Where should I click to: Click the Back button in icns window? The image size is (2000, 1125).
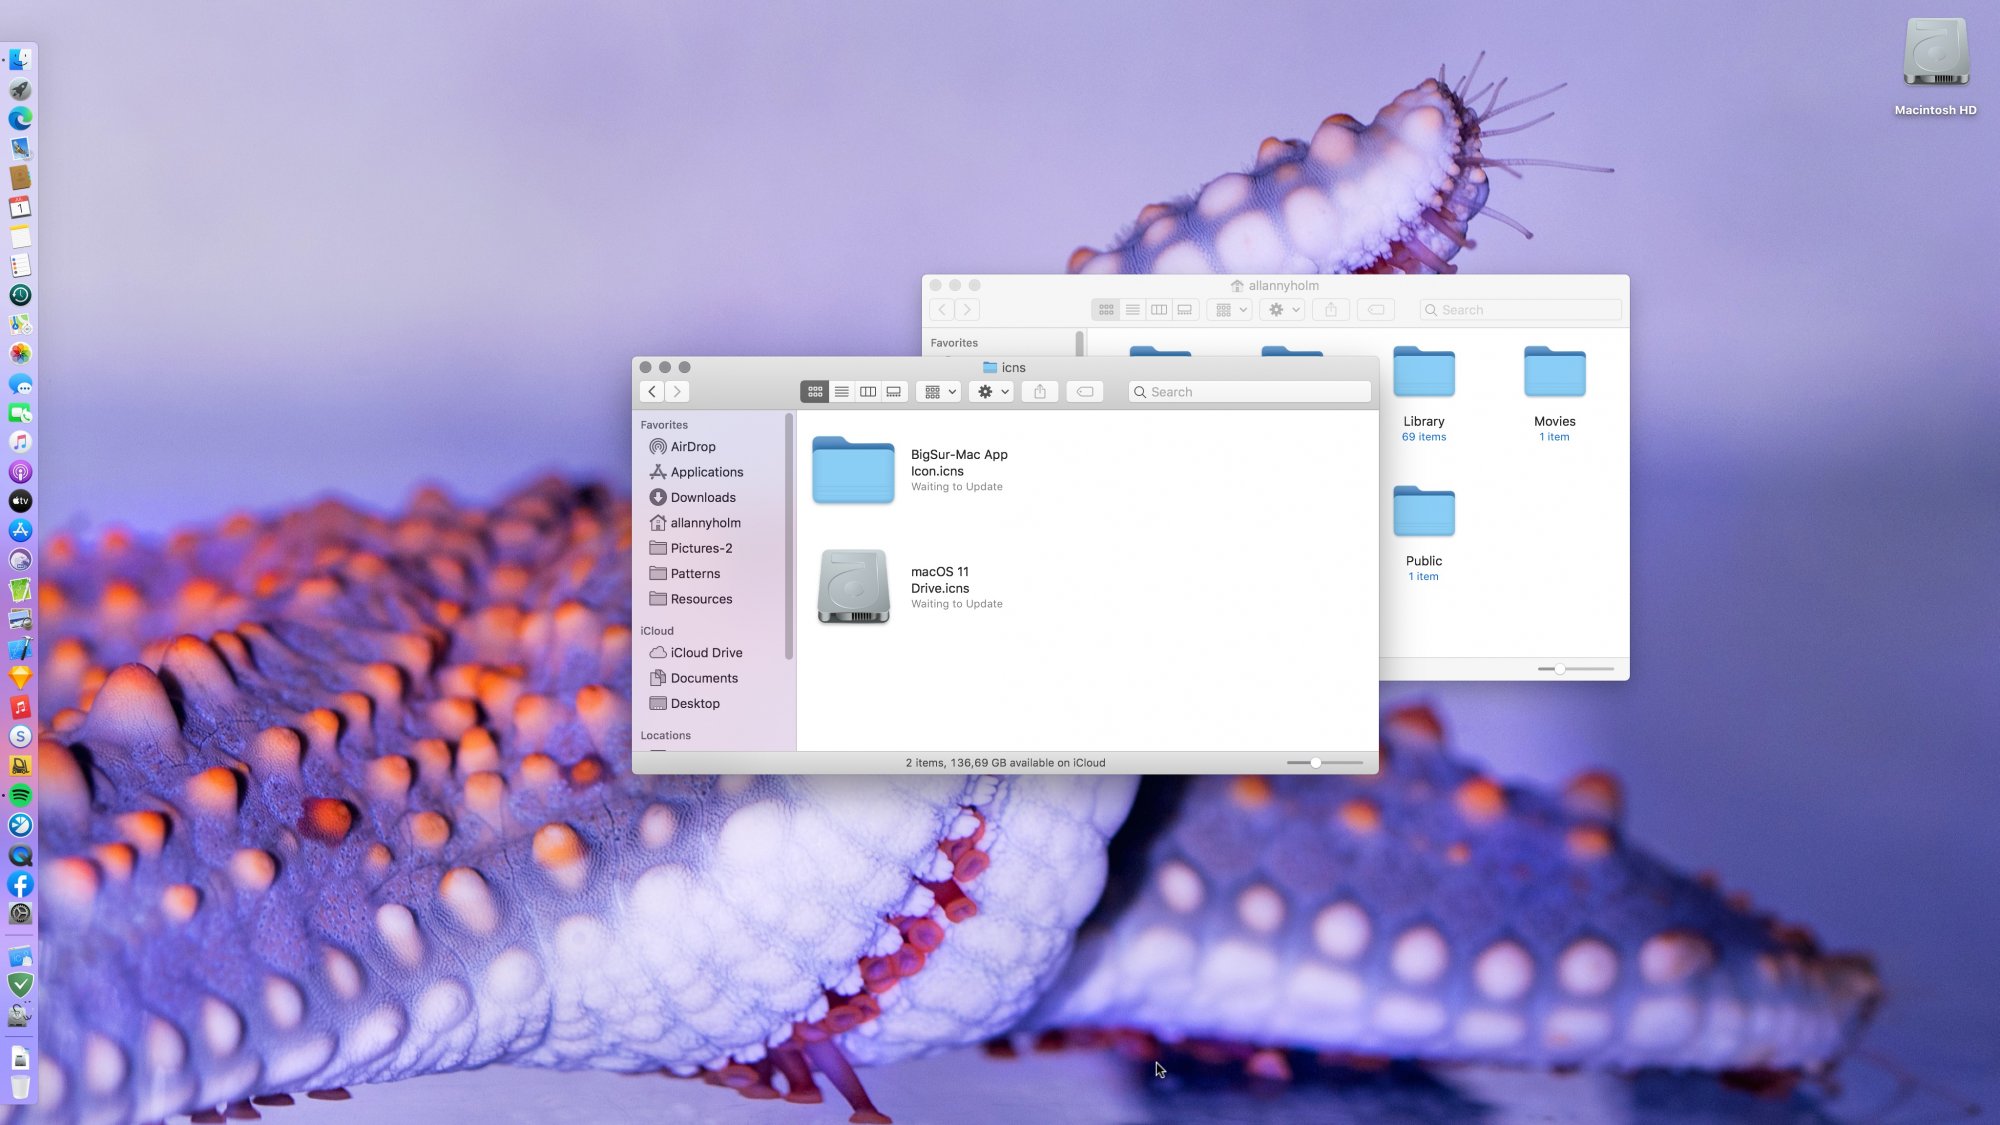(x=652, y=392)
